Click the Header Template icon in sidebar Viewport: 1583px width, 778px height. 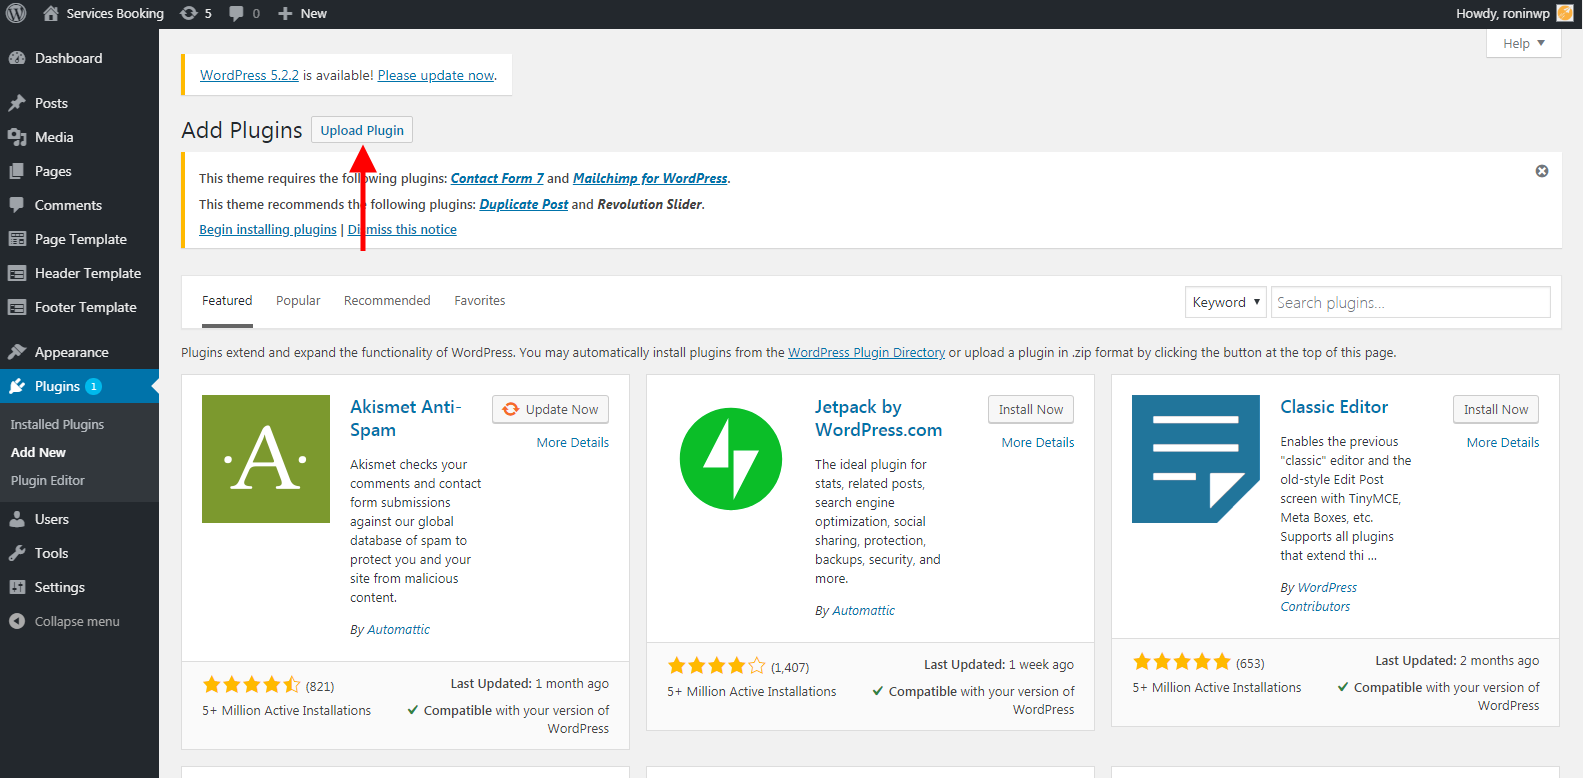click(17, 273)
